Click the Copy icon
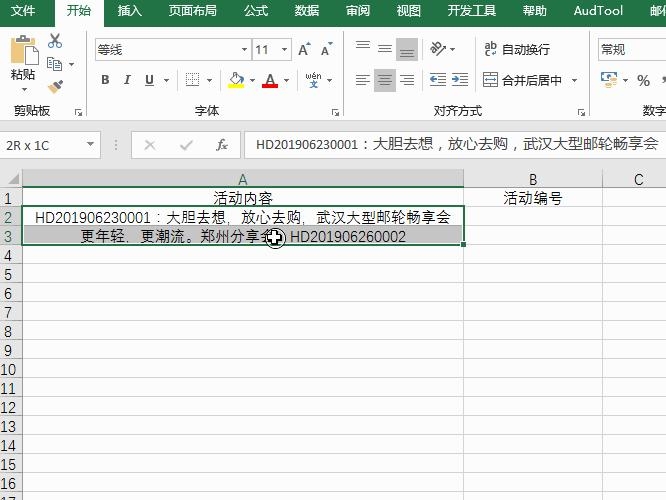This screenshot has height=500, width=666. [54, 64]
